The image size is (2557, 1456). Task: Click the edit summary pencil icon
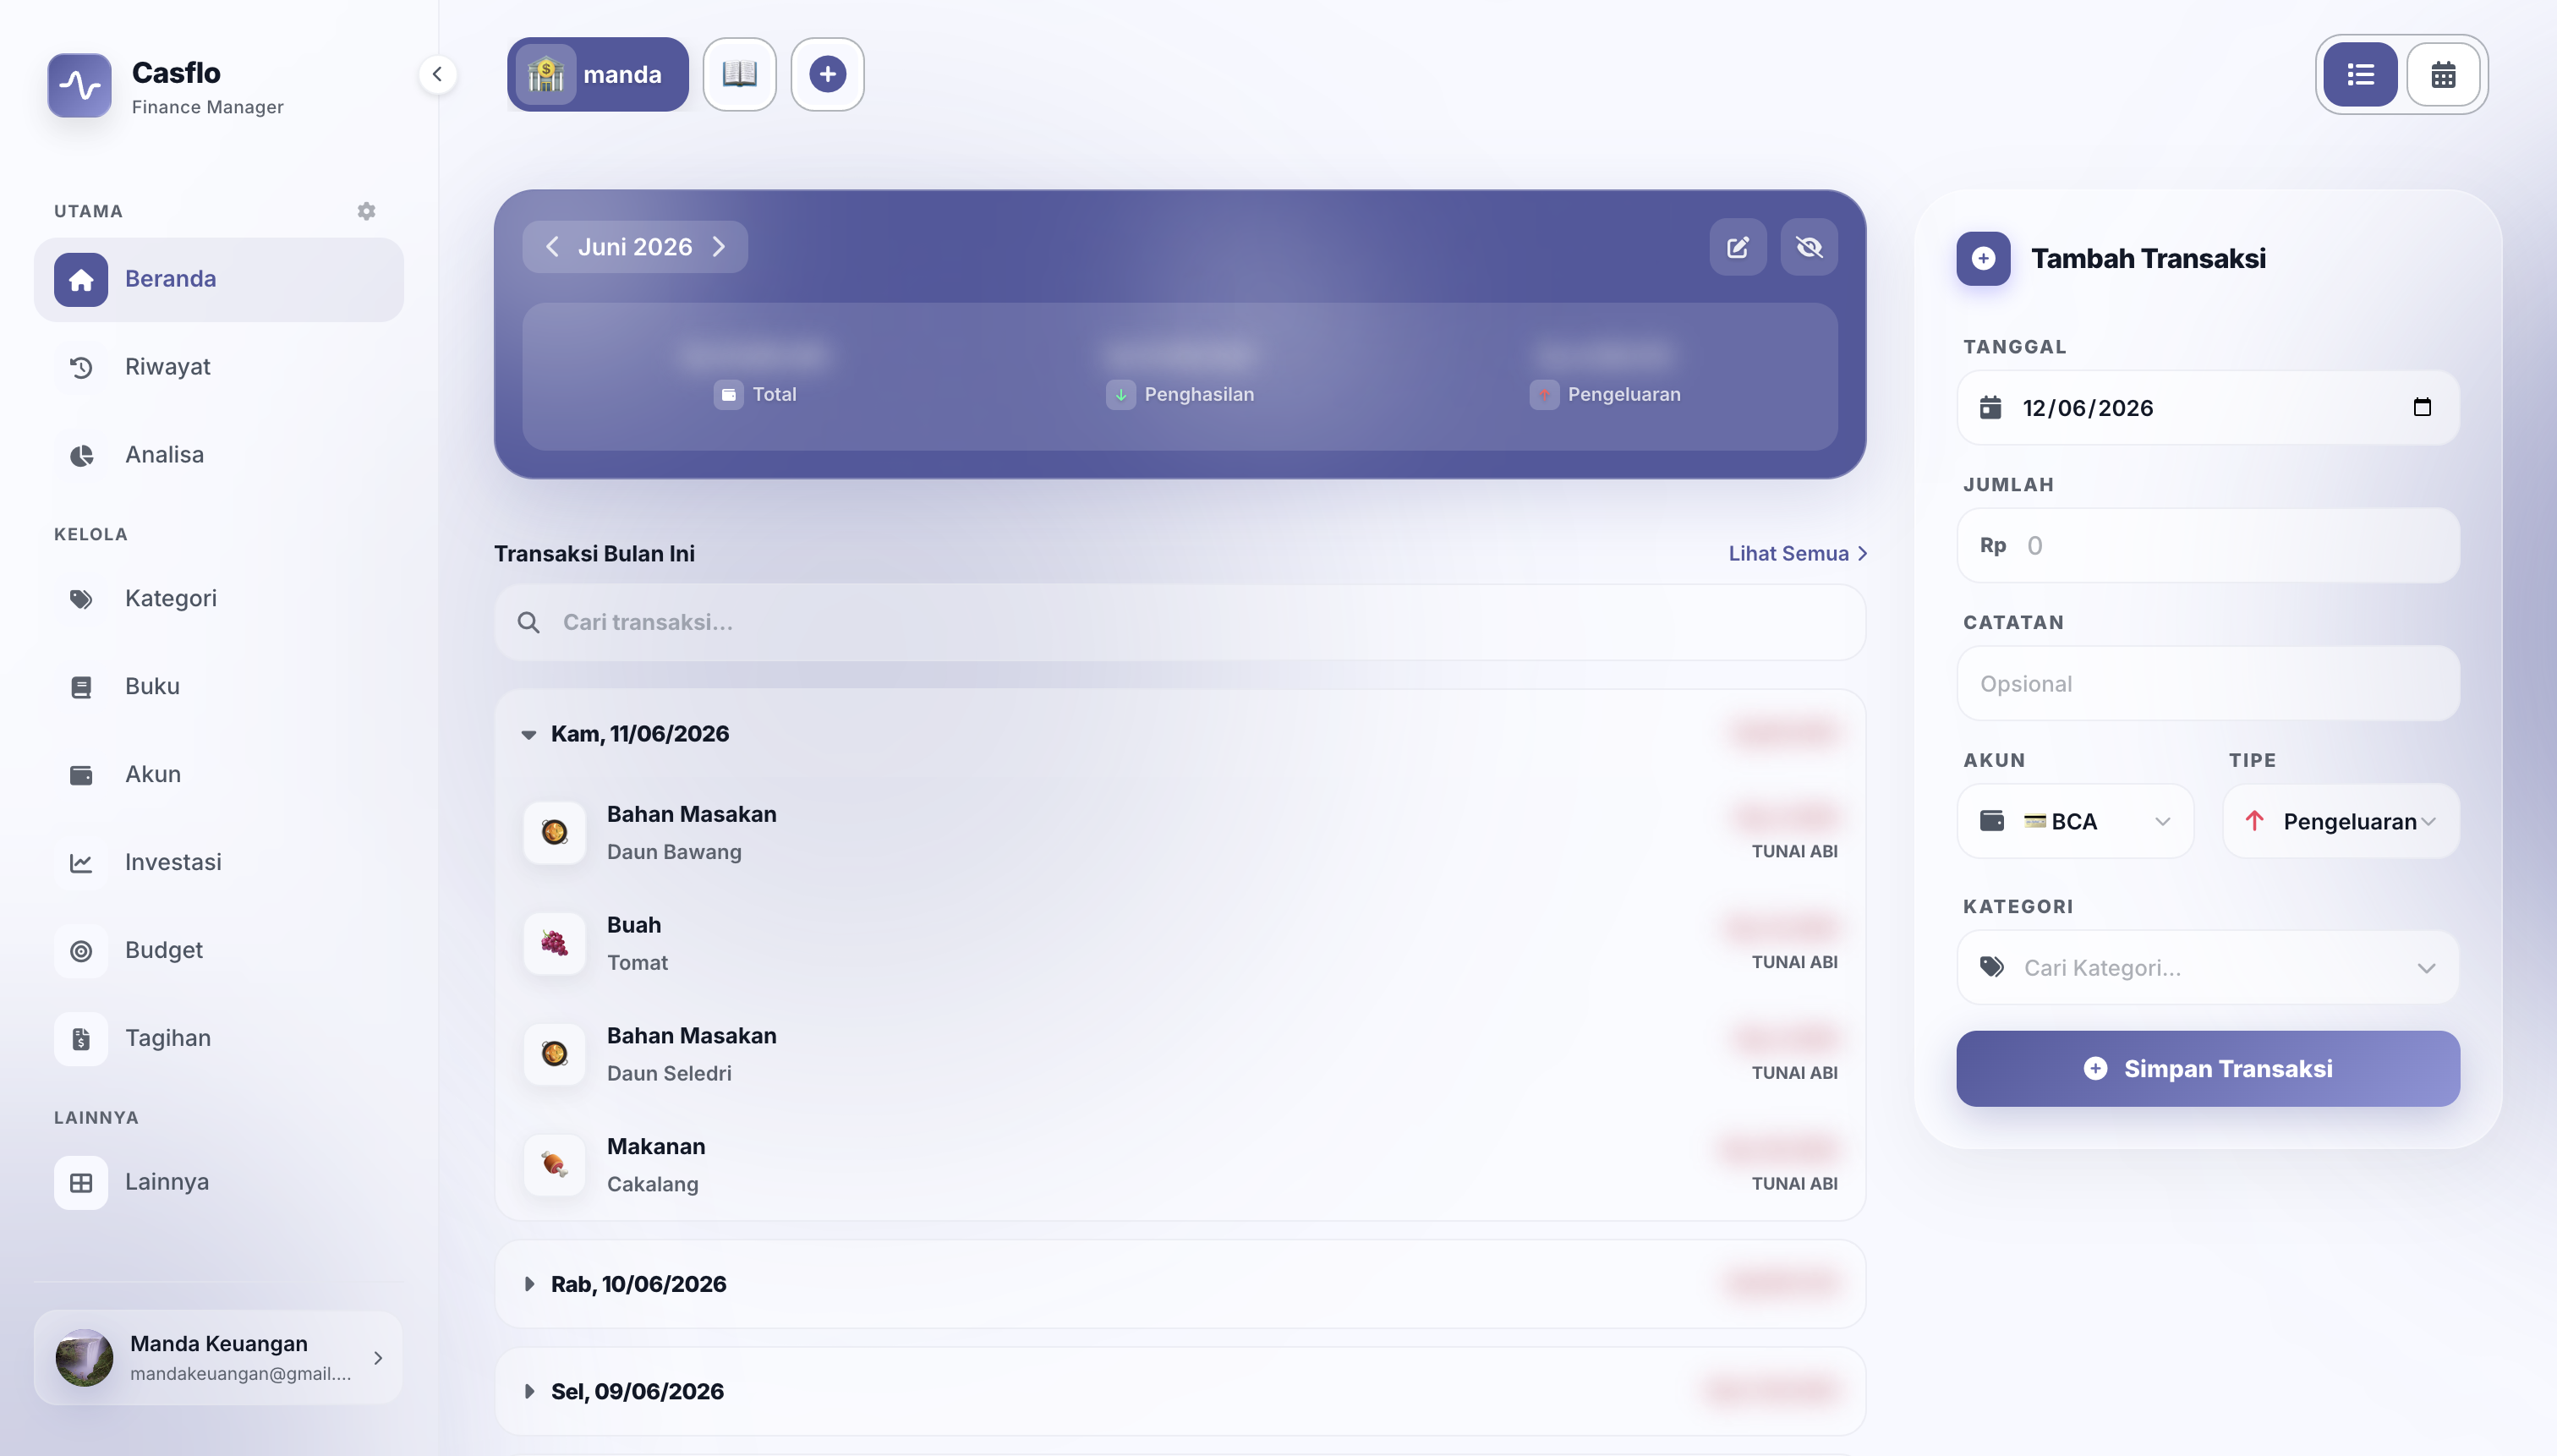click(x=1738, y=247)
